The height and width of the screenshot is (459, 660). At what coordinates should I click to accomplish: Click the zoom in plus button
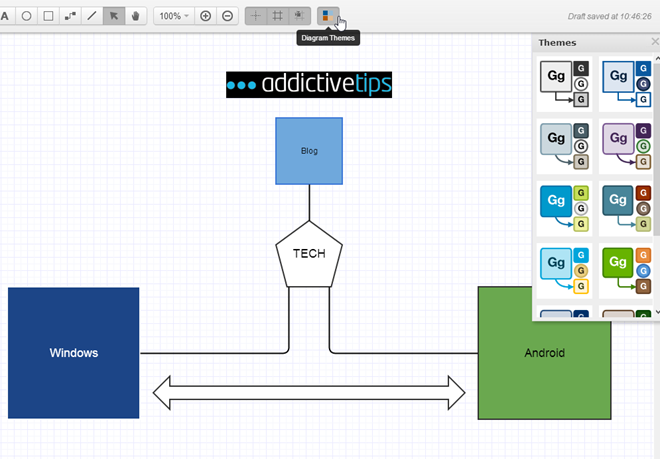[205, 16]
